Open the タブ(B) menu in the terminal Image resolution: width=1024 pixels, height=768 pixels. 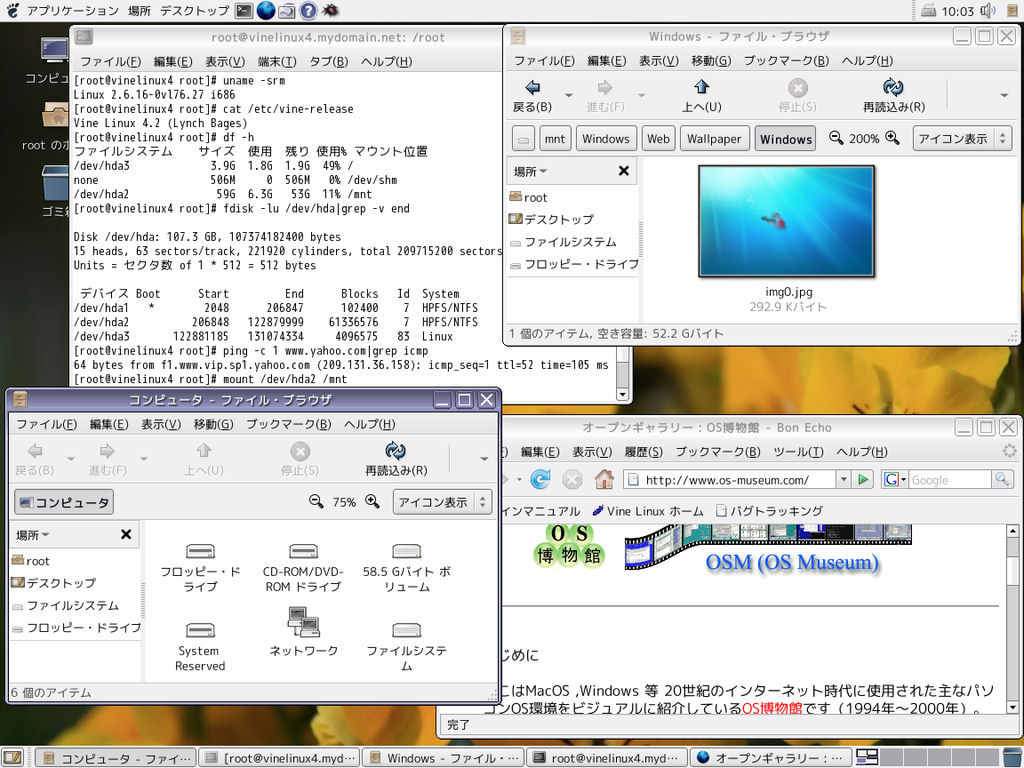click(328, 61)
